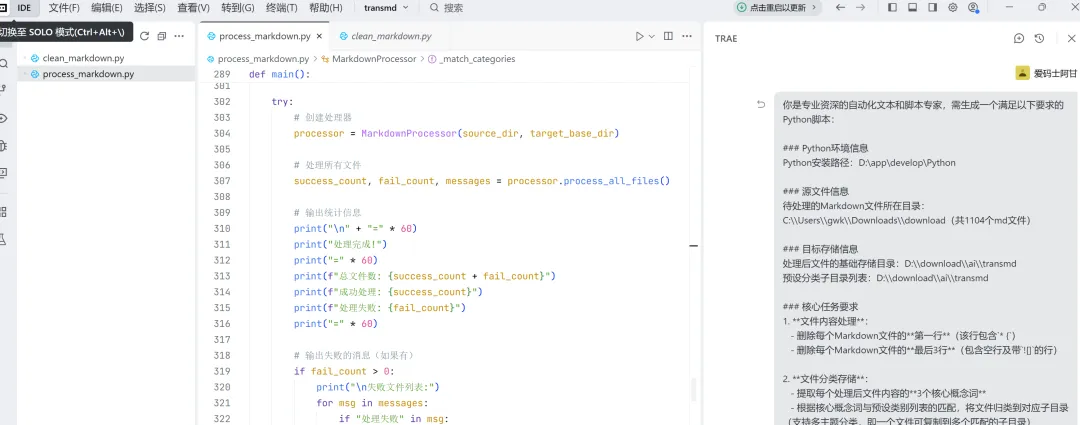This screenshot has height=425, width=1080.
Task: Open settings gear icon
Action: tap(953, 8)
